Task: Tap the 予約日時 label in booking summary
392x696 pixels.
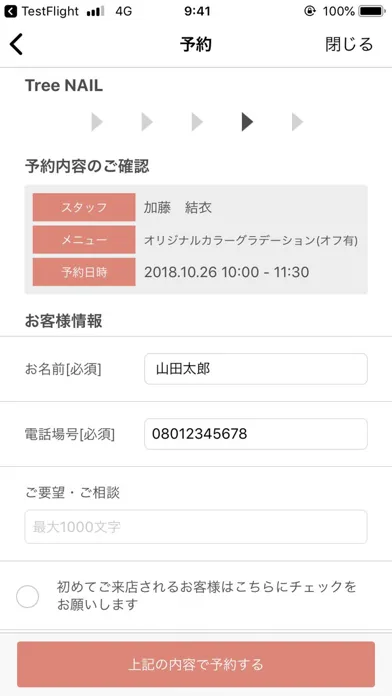Action: click(84, 272)
